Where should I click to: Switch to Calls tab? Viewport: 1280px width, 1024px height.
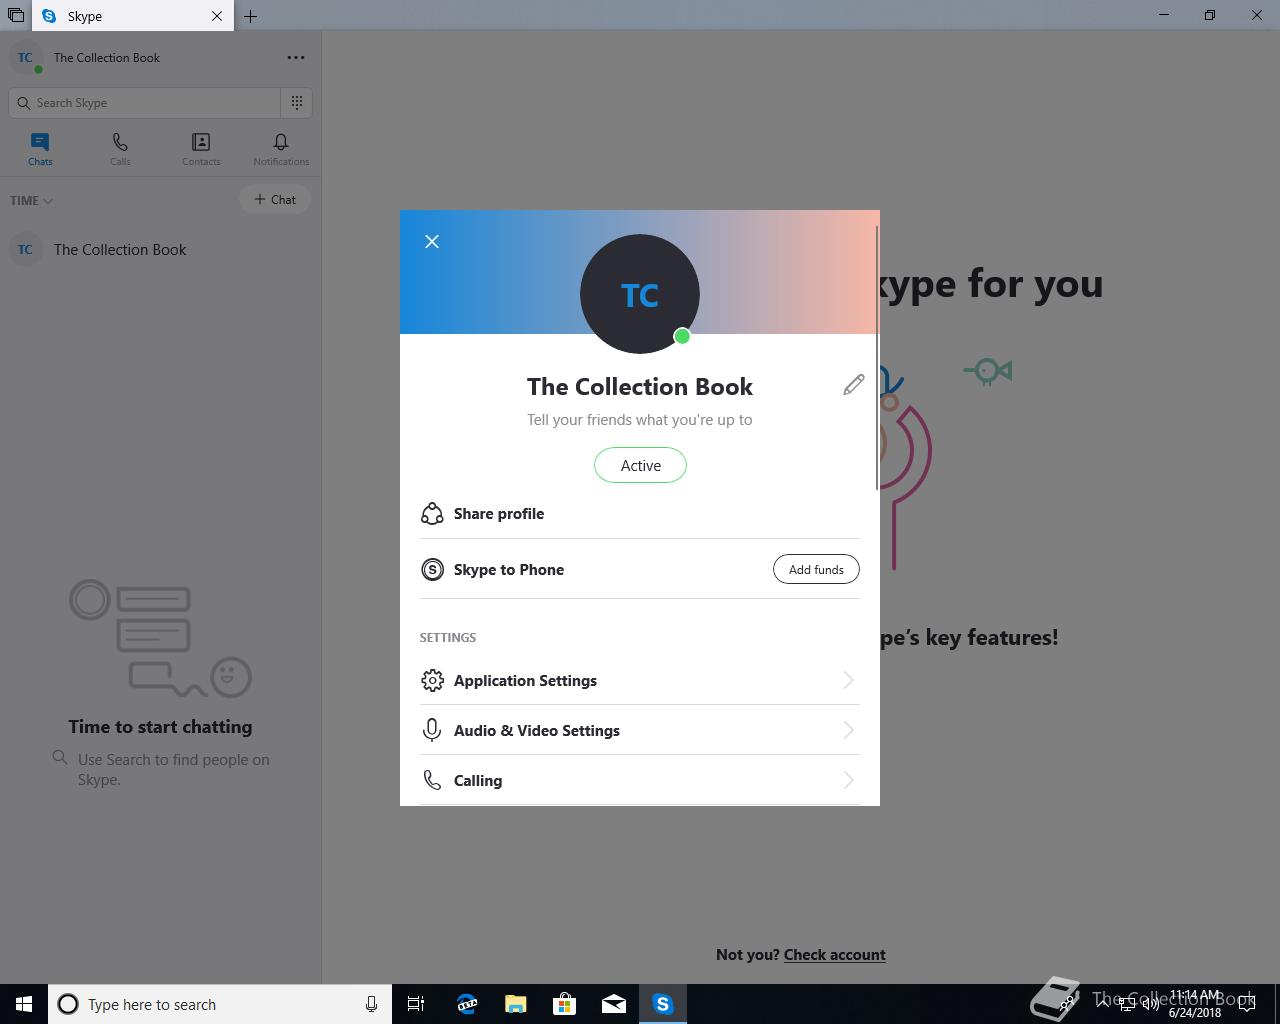click(x=120, y=149)
